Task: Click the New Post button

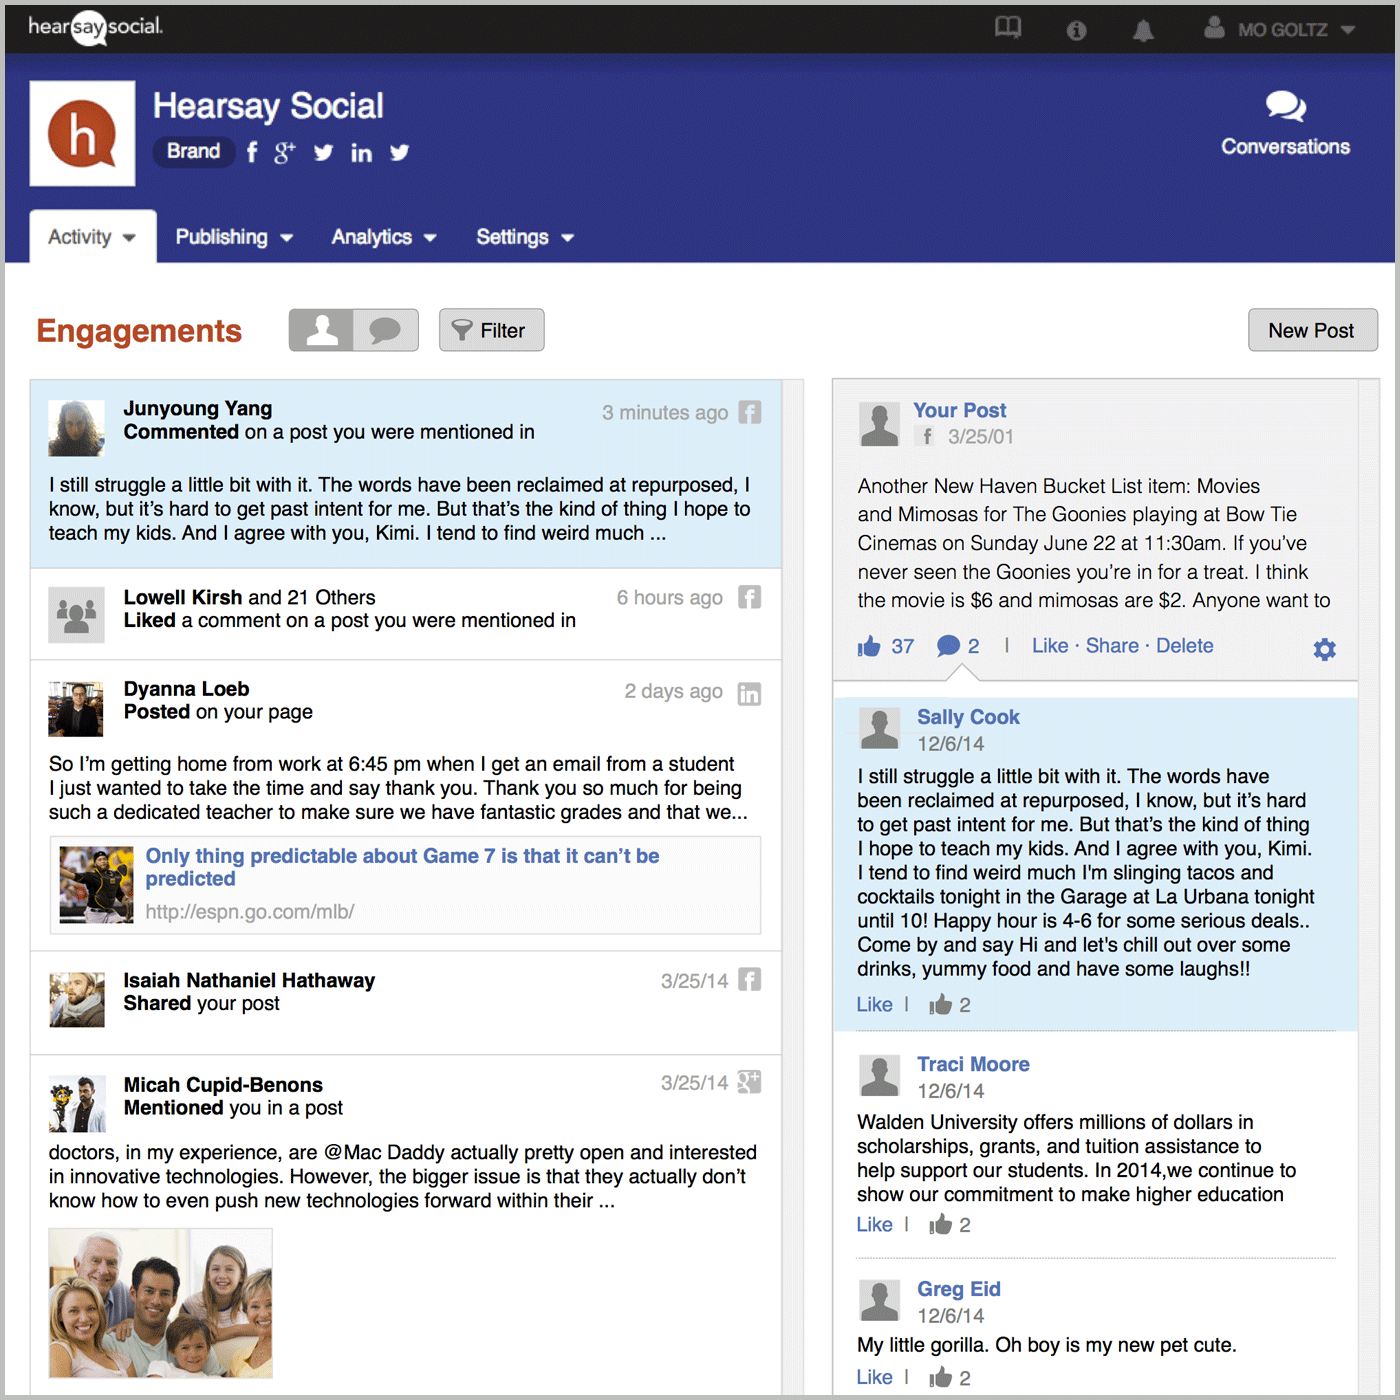Action: click(1312, 330)
